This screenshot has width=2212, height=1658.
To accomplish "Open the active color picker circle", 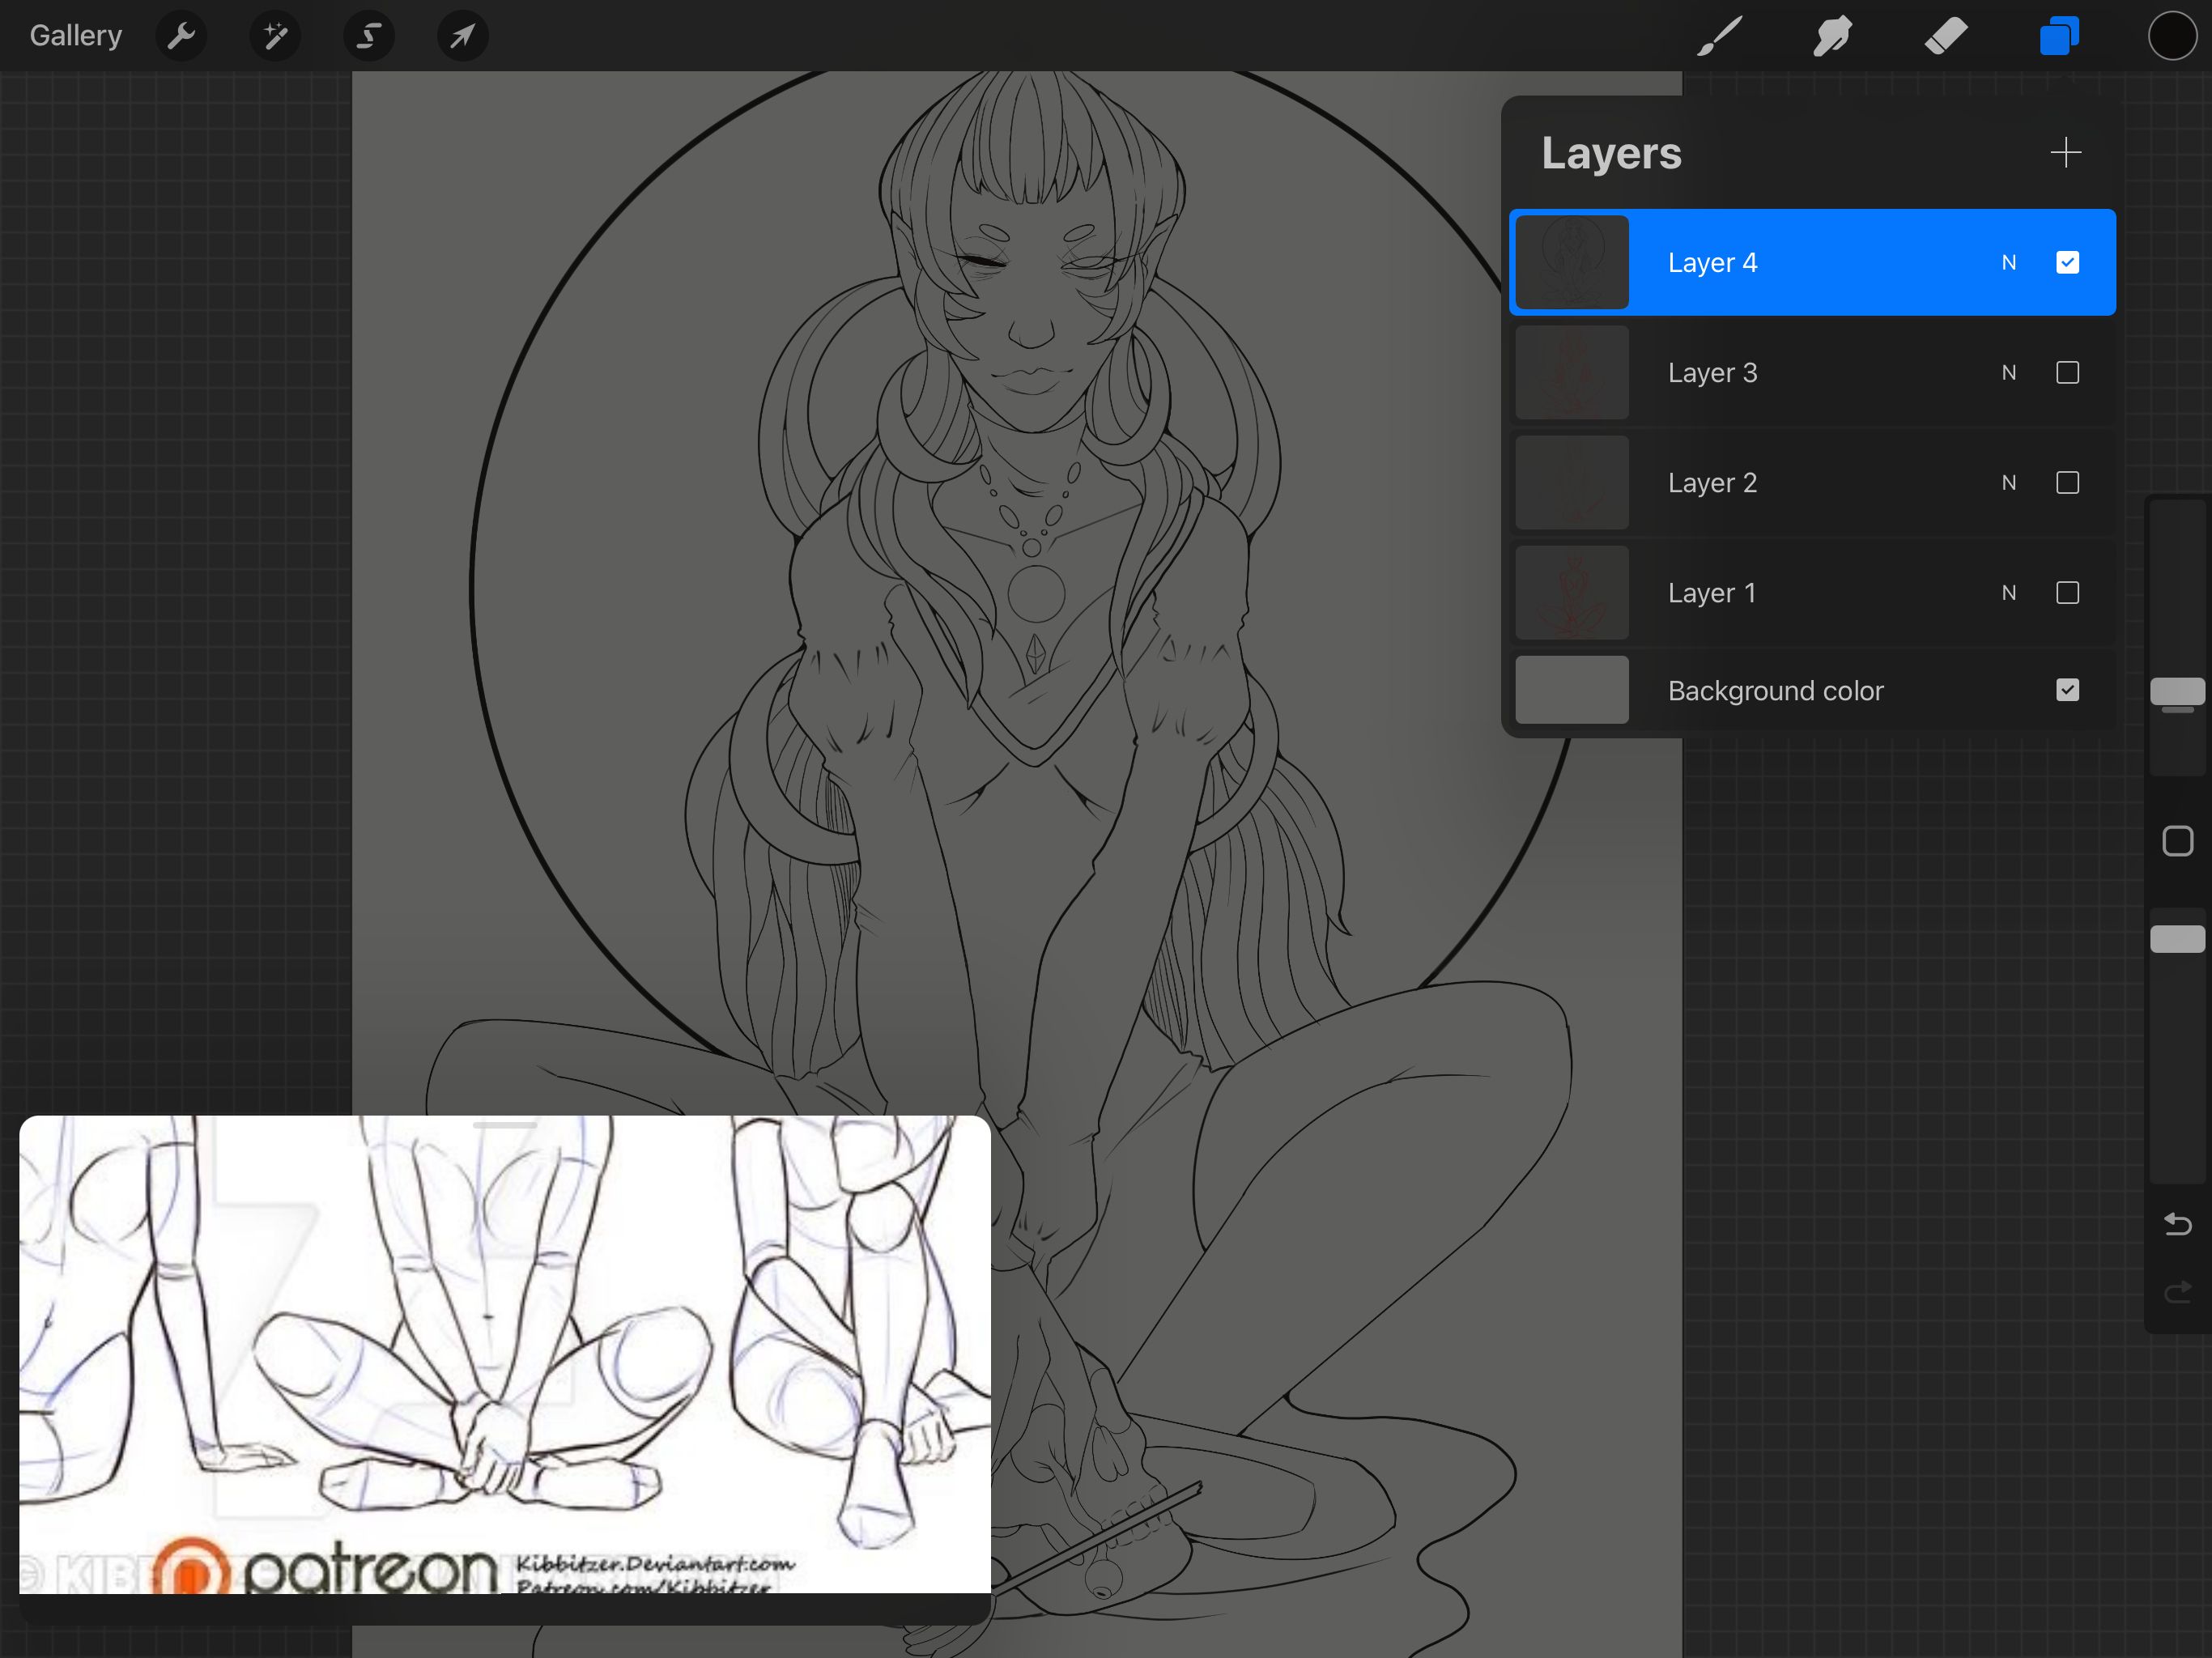I will pos(2172,36).
